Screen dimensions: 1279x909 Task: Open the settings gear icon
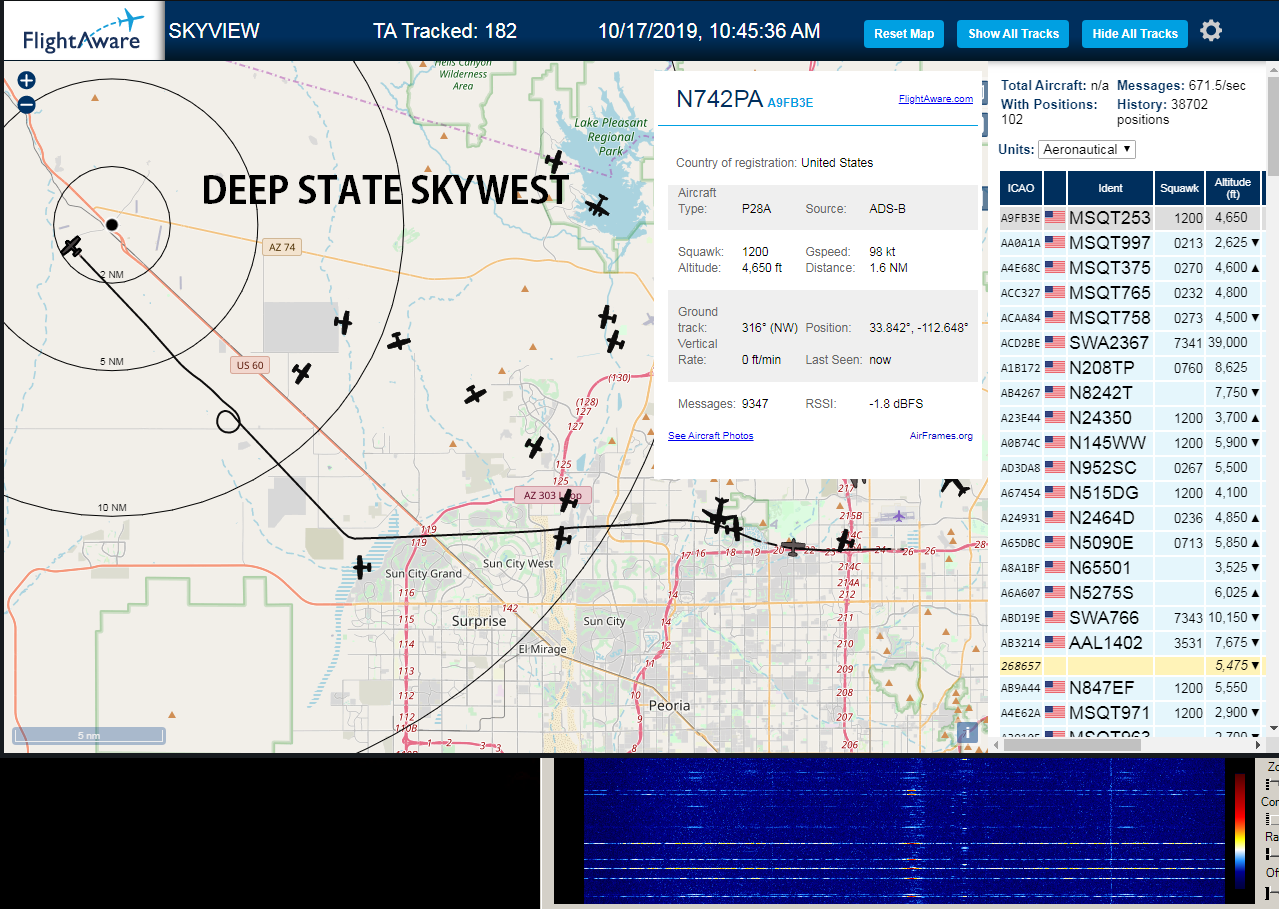pyautogui.click(x=1211, y=31)
